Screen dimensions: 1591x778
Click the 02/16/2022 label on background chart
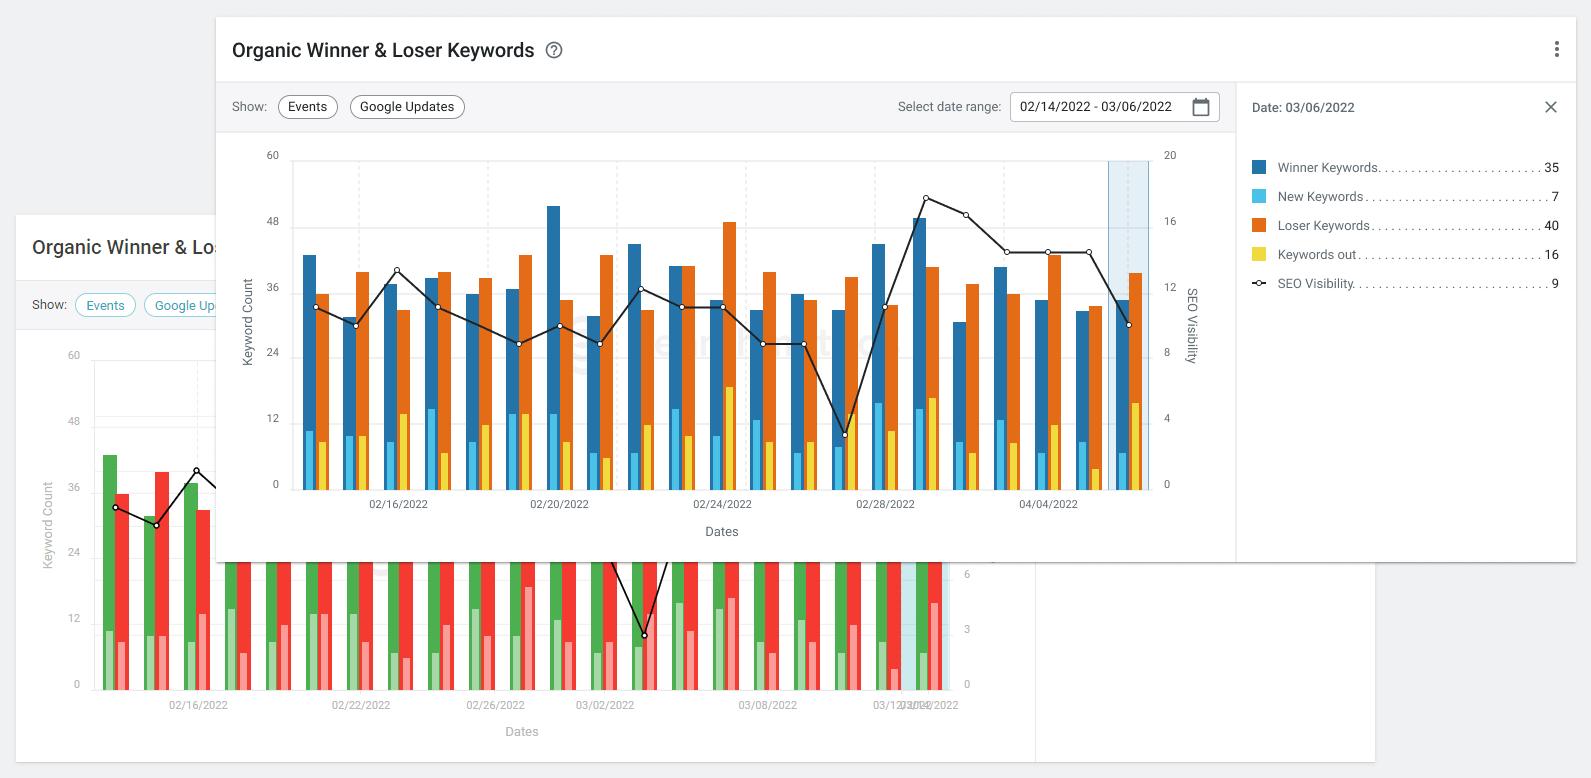[x=198, y=705]
